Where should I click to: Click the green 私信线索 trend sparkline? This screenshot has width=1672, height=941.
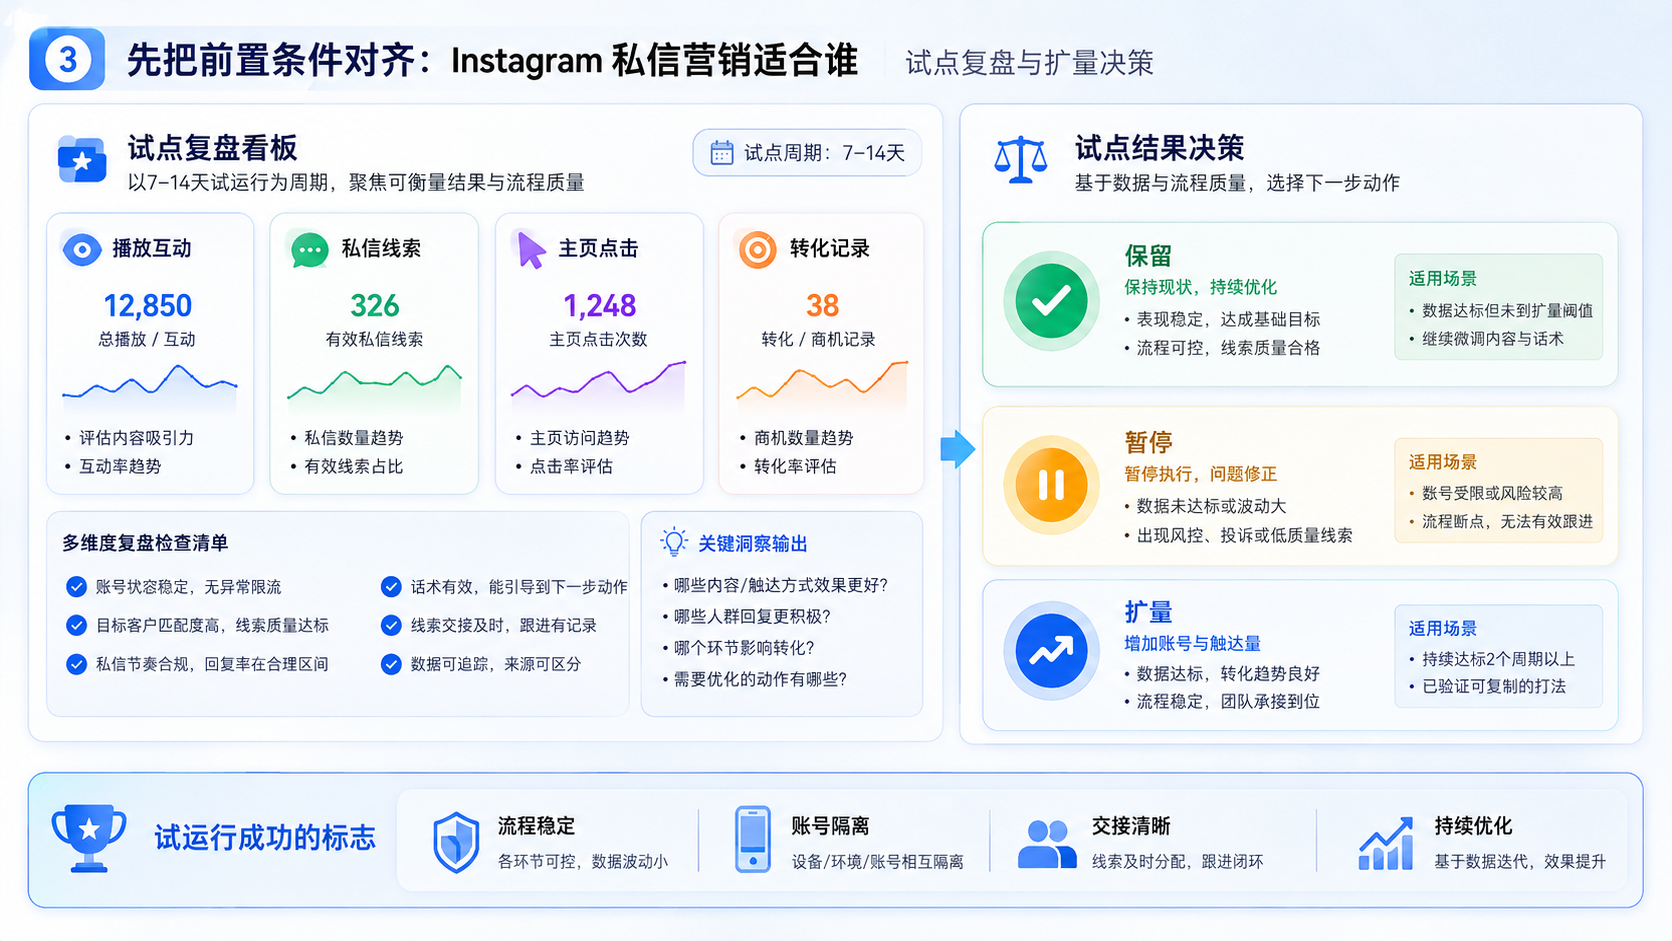tap(374, 387)
